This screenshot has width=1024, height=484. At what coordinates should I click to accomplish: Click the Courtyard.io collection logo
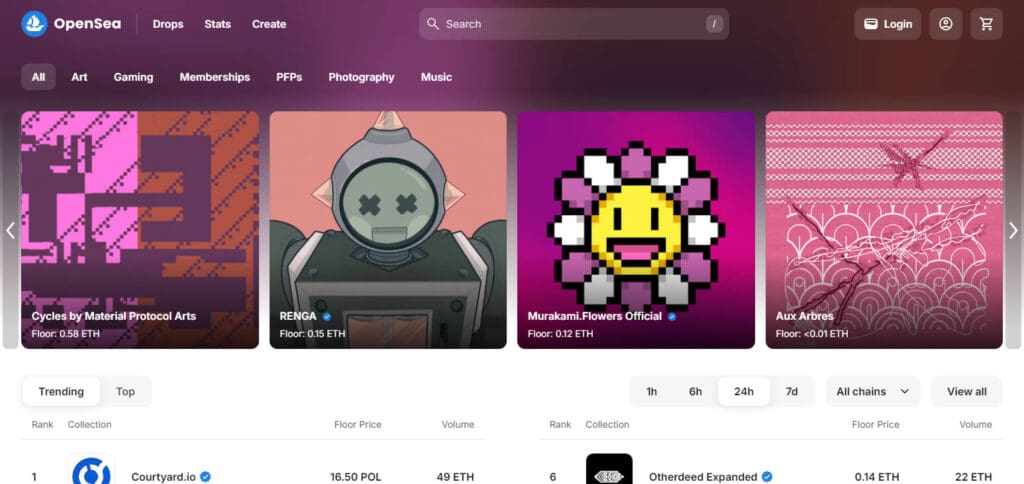click(91, 469)
